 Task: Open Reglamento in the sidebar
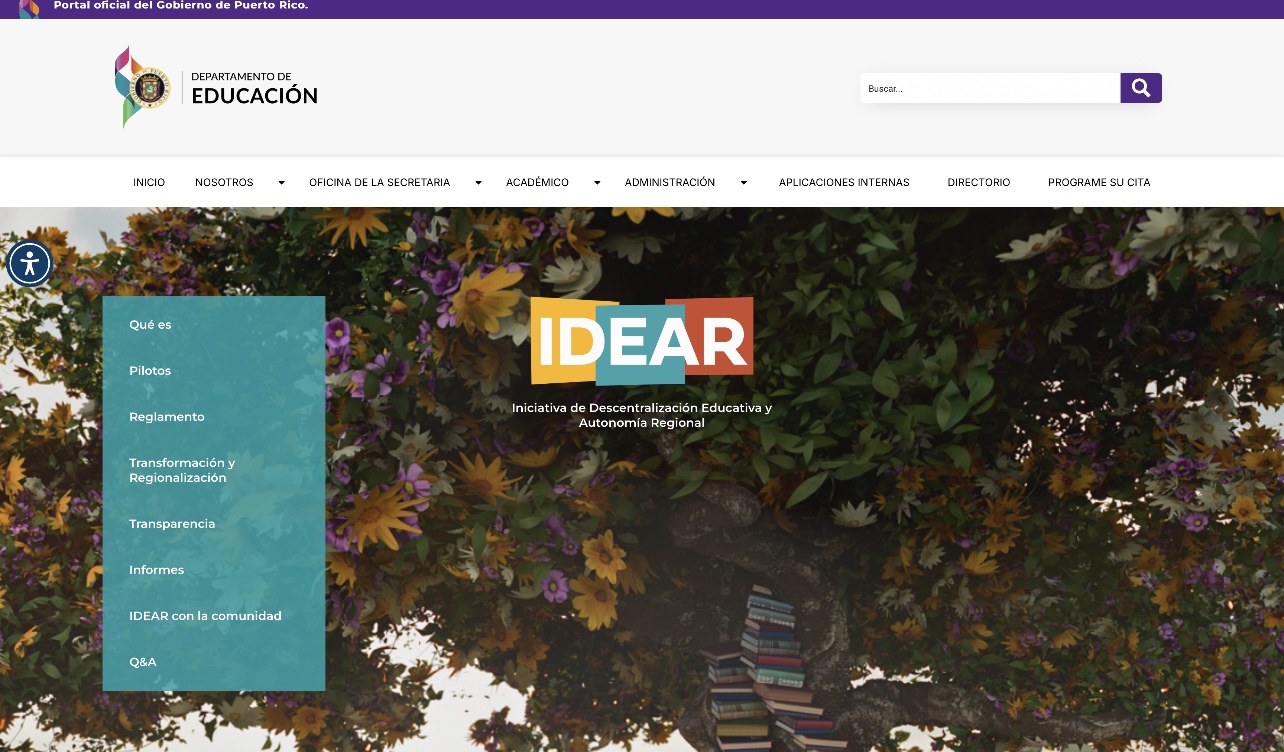(x=167, y=417)
